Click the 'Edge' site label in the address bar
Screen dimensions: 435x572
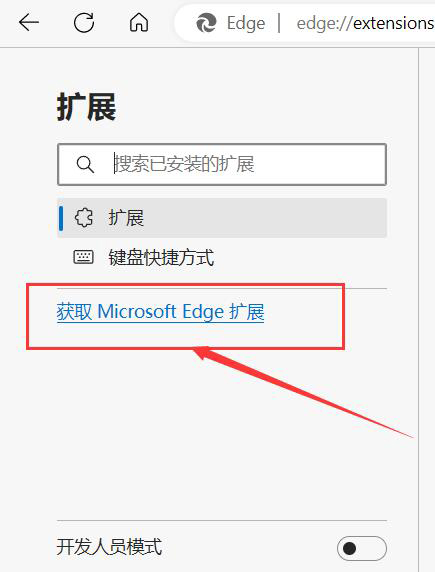[246, 23]
